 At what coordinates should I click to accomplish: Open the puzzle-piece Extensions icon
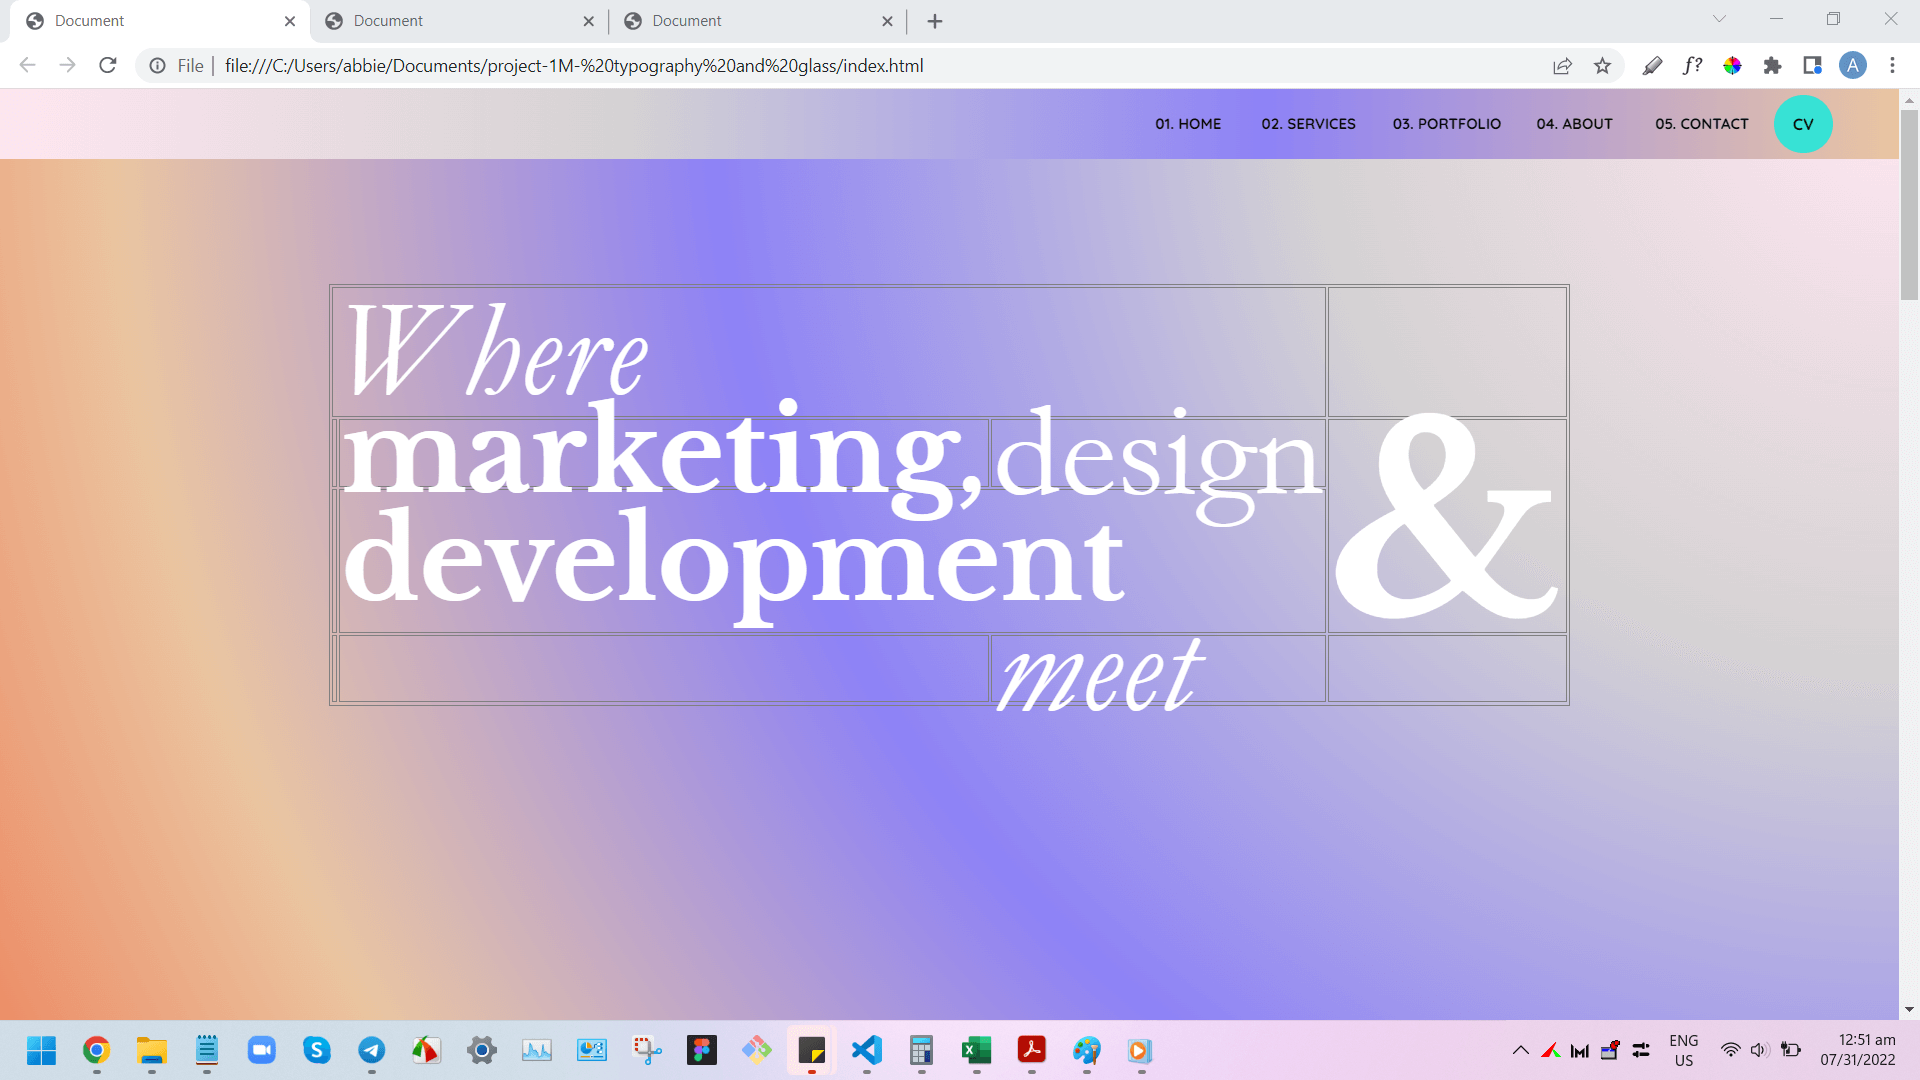[x=1772, y=66]
